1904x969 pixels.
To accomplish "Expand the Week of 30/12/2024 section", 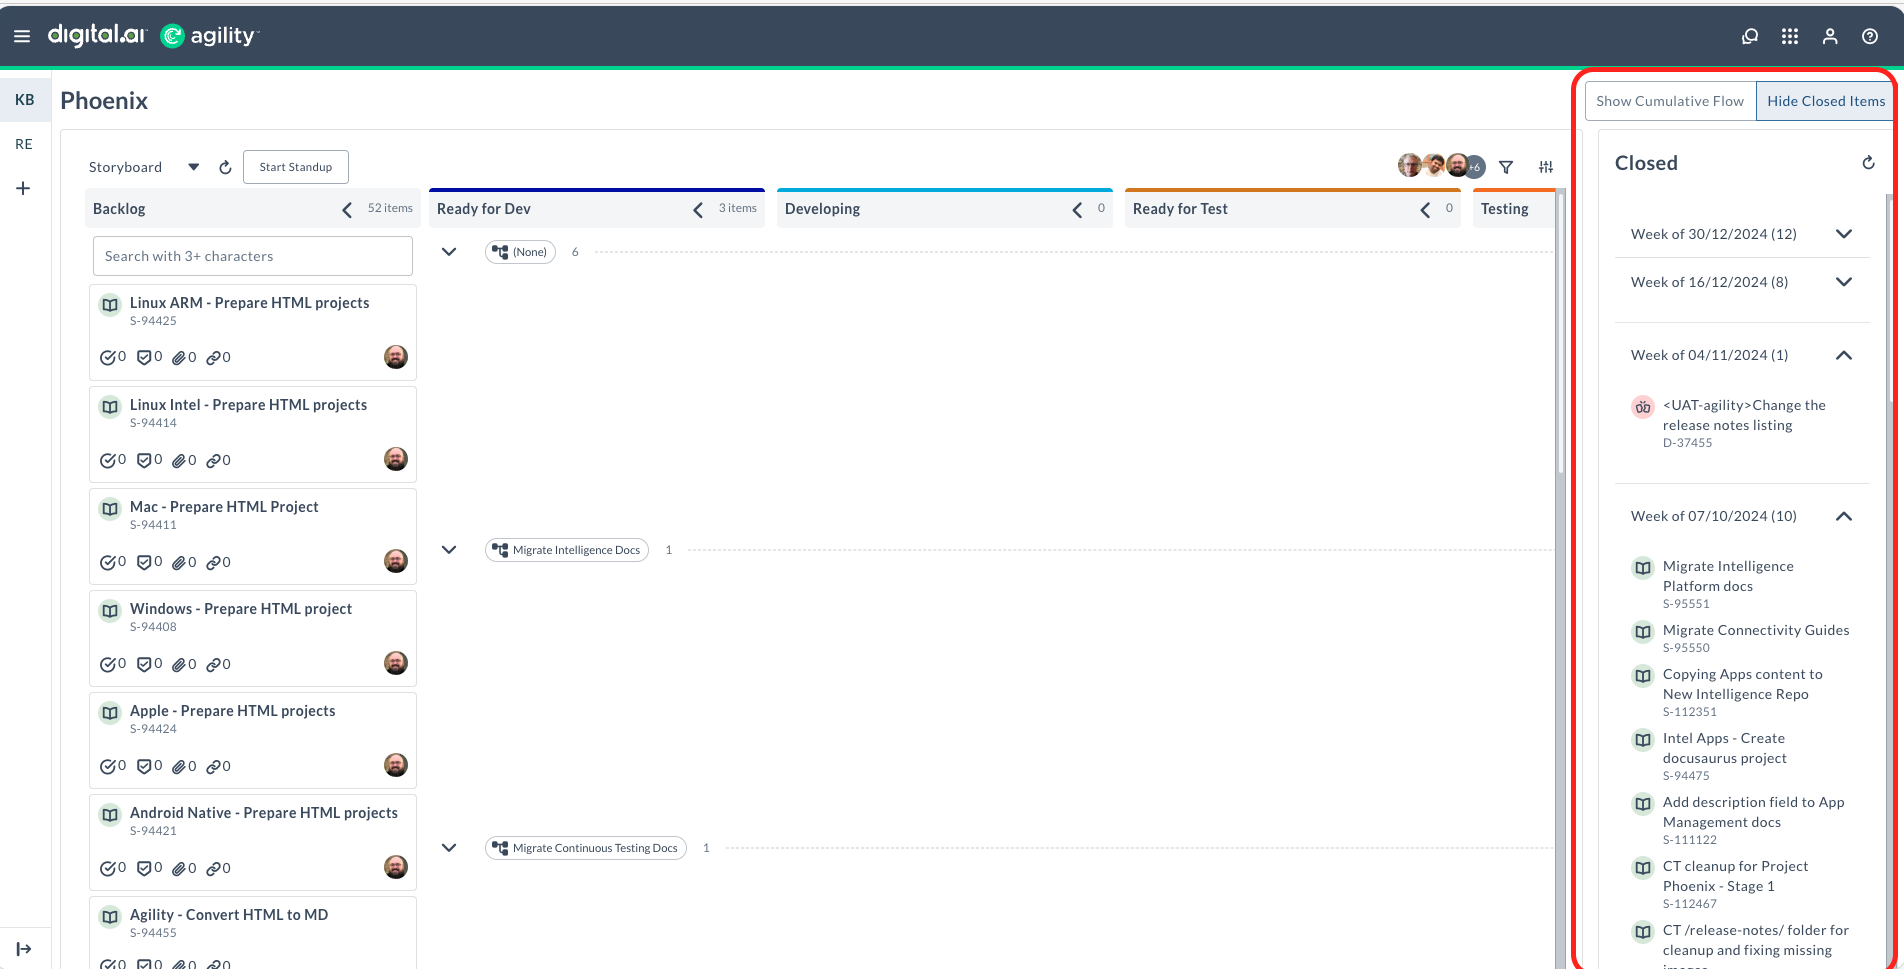I will 1843,234.
